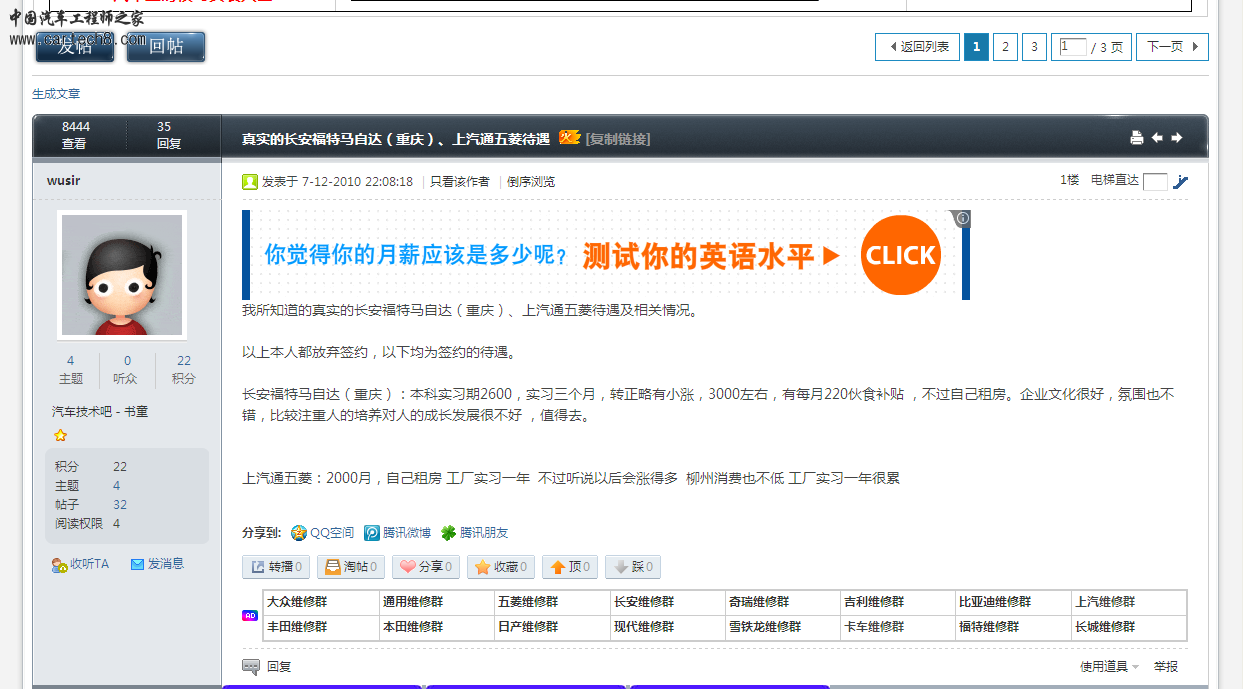Go to page 3
This screenshot has width=1243, height=689.
[1035, 47]
